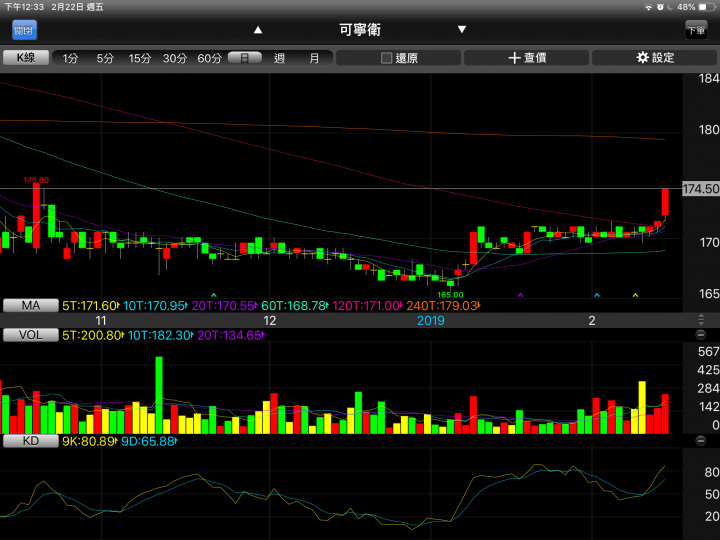Tap the 165.00 low price marker
The image size is (720, 540).
pyautogui.click(x=450, y=295)
